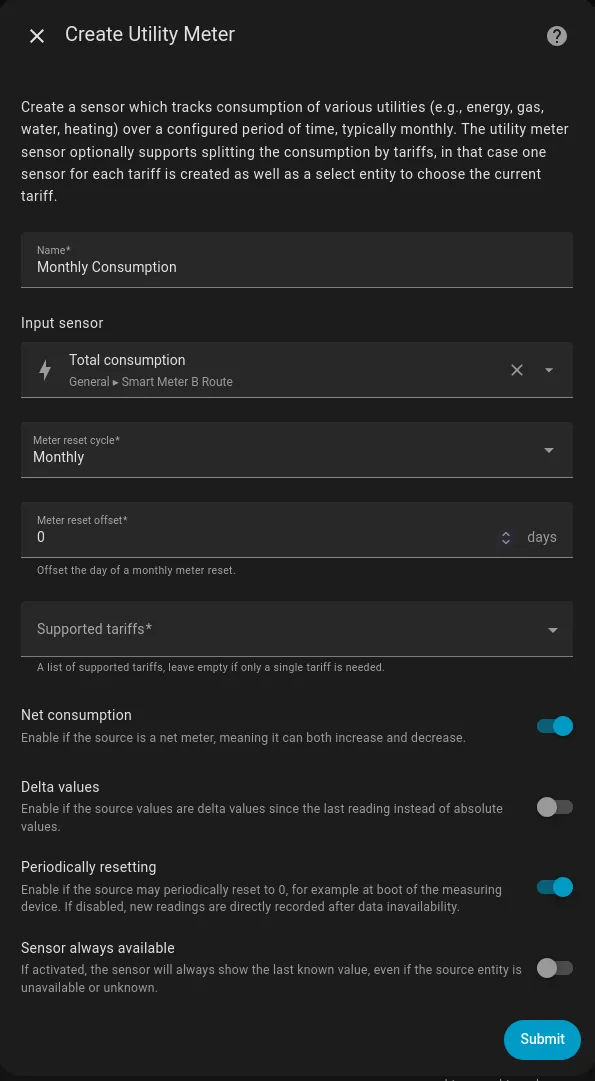Image resolution: width=595 pixels, height=1081 pixels.
Task: Enable the Delta values toggle
Action: pos(554,807)
